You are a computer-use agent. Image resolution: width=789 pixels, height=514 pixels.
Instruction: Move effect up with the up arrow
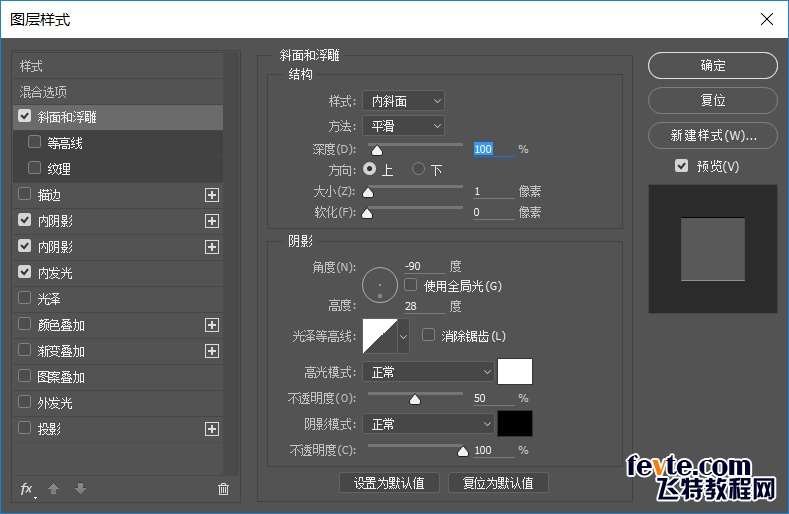[53, 489]
